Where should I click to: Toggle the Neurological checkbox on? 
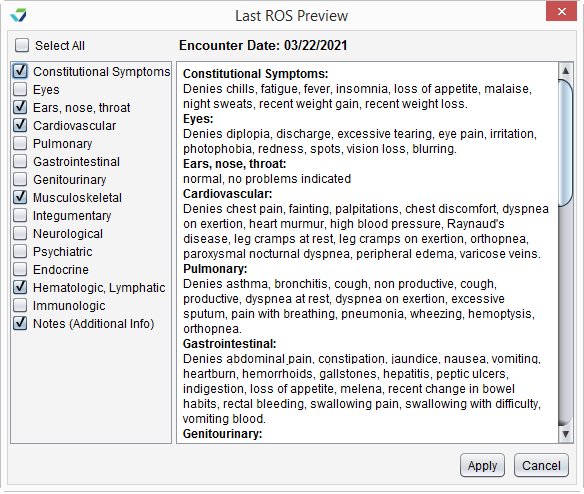coord(20,233)
